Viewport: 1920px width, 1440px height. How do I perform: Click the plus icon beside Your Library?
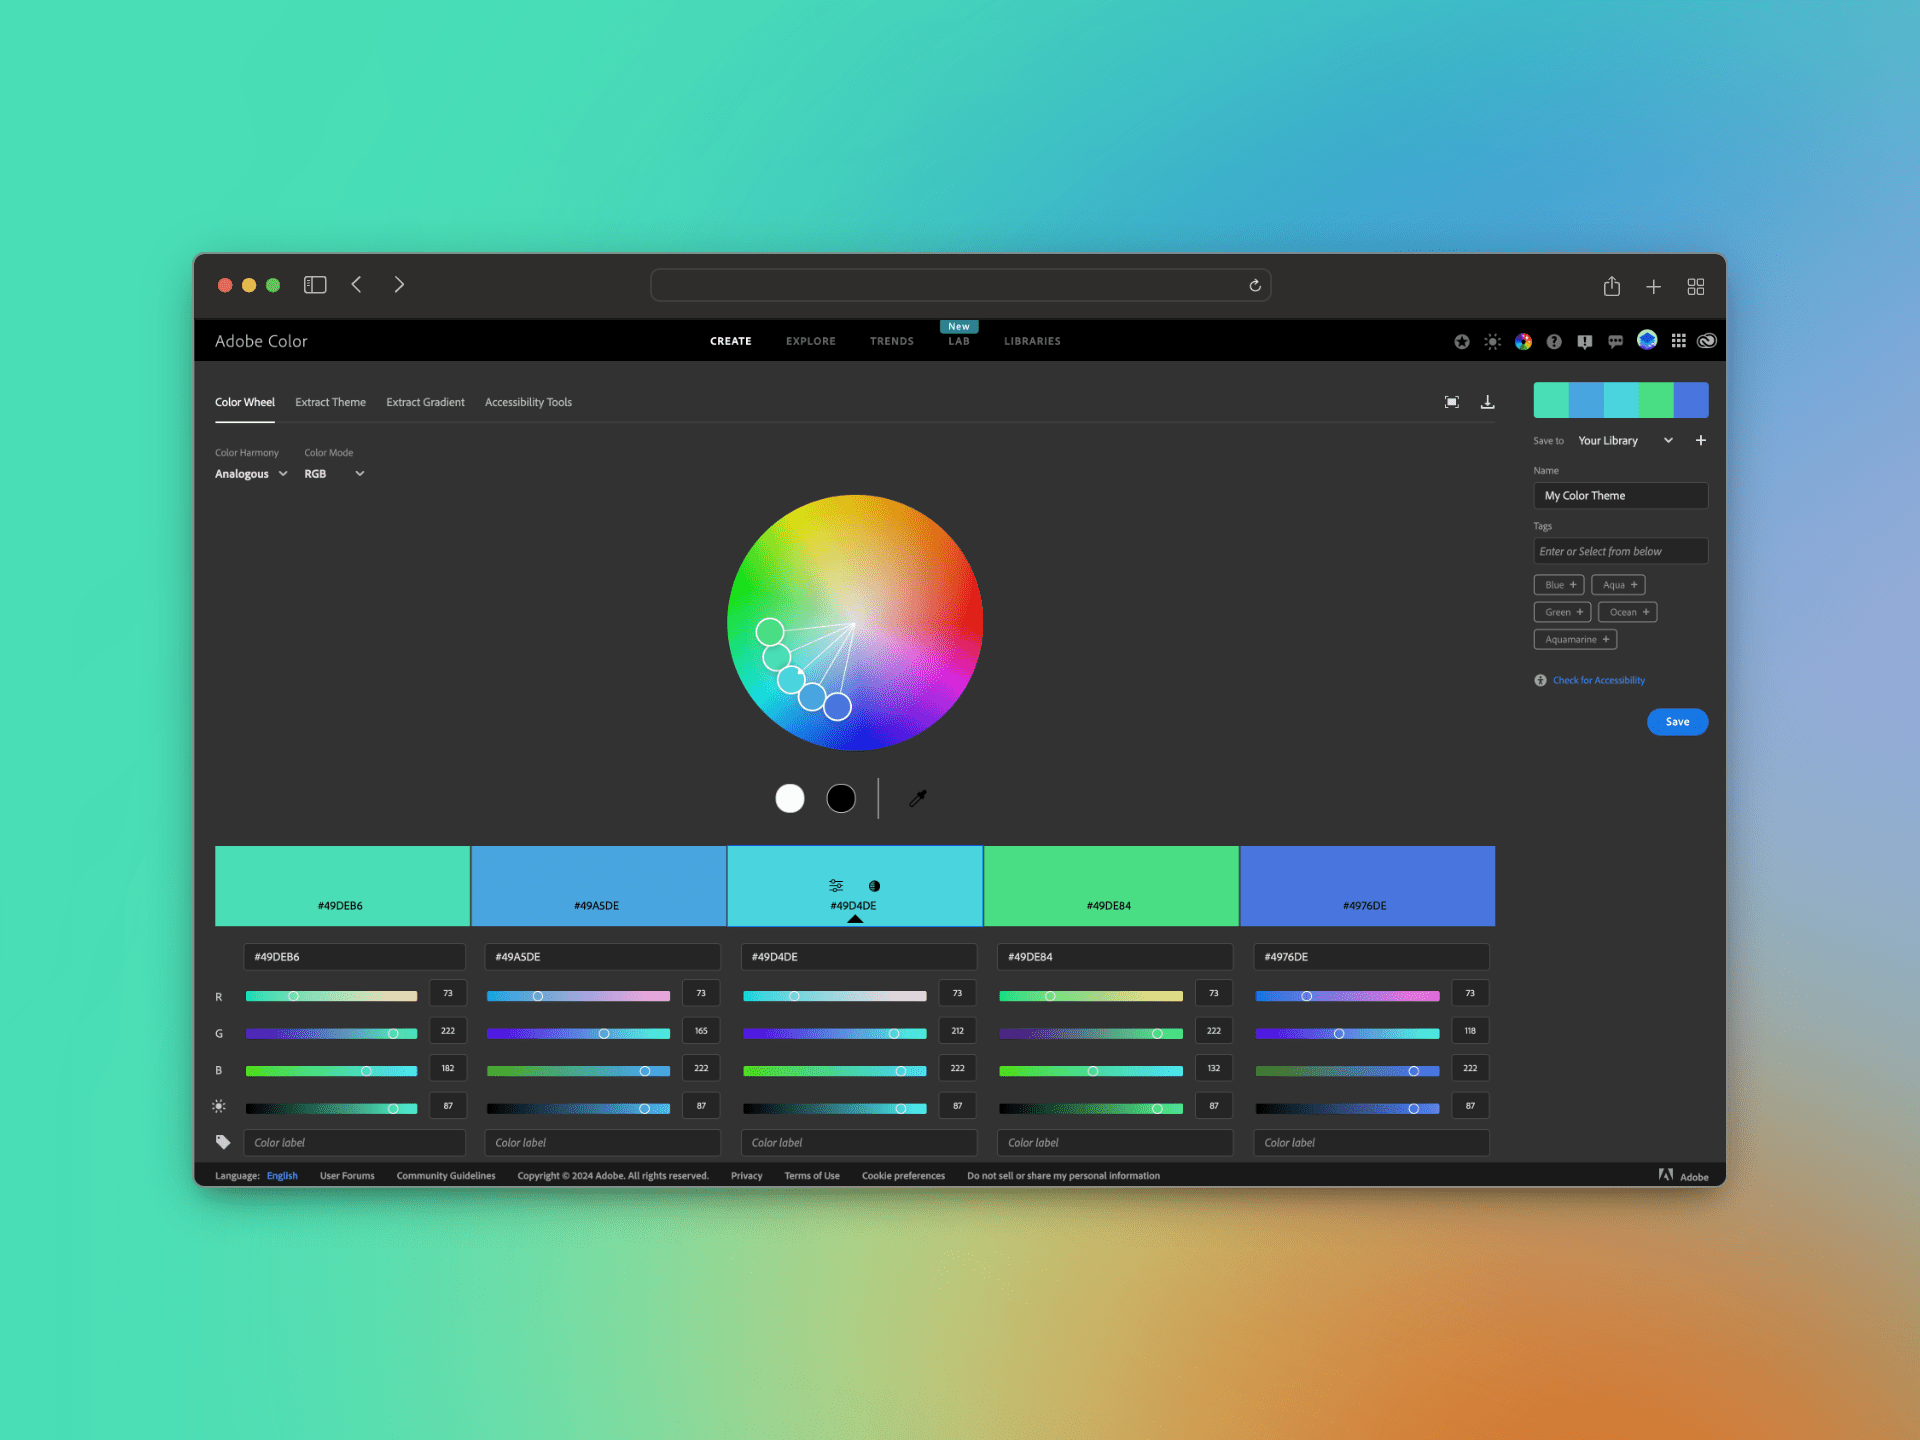[1701, 441]
